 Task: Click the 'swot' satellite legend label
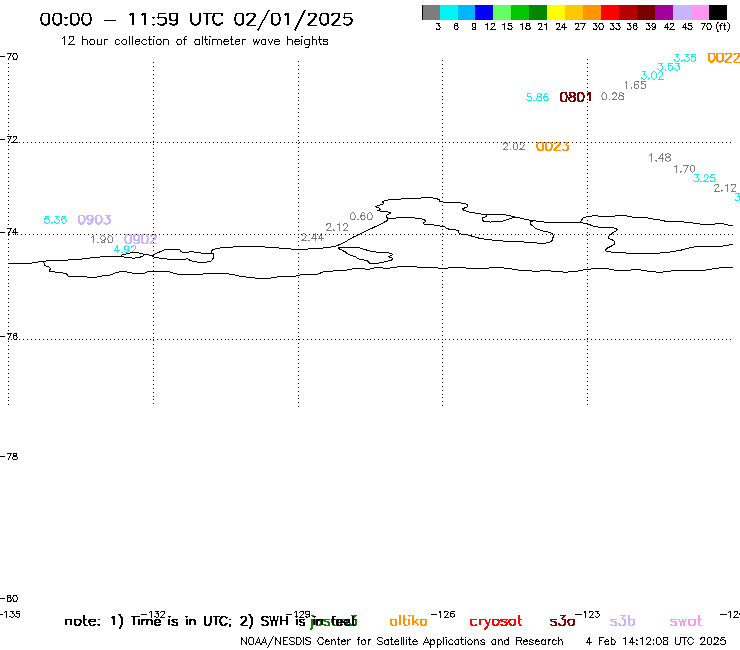click(x=686, y=621)
